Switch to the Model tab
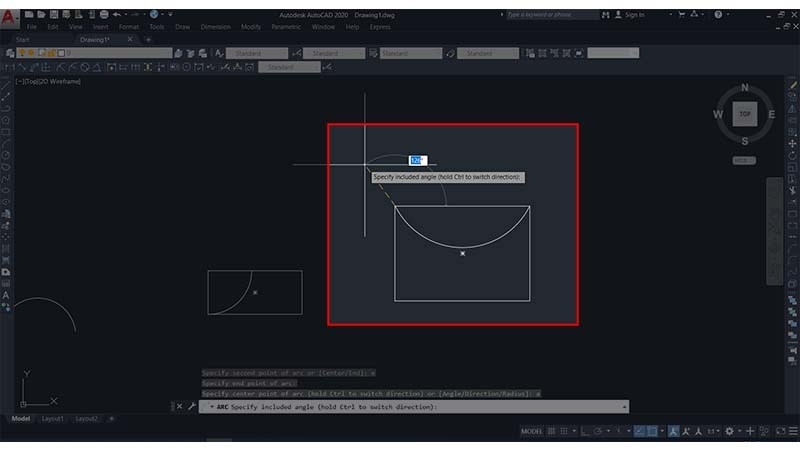Image resolution: width=800 pixels, height=450 pixels. point(21,419)
